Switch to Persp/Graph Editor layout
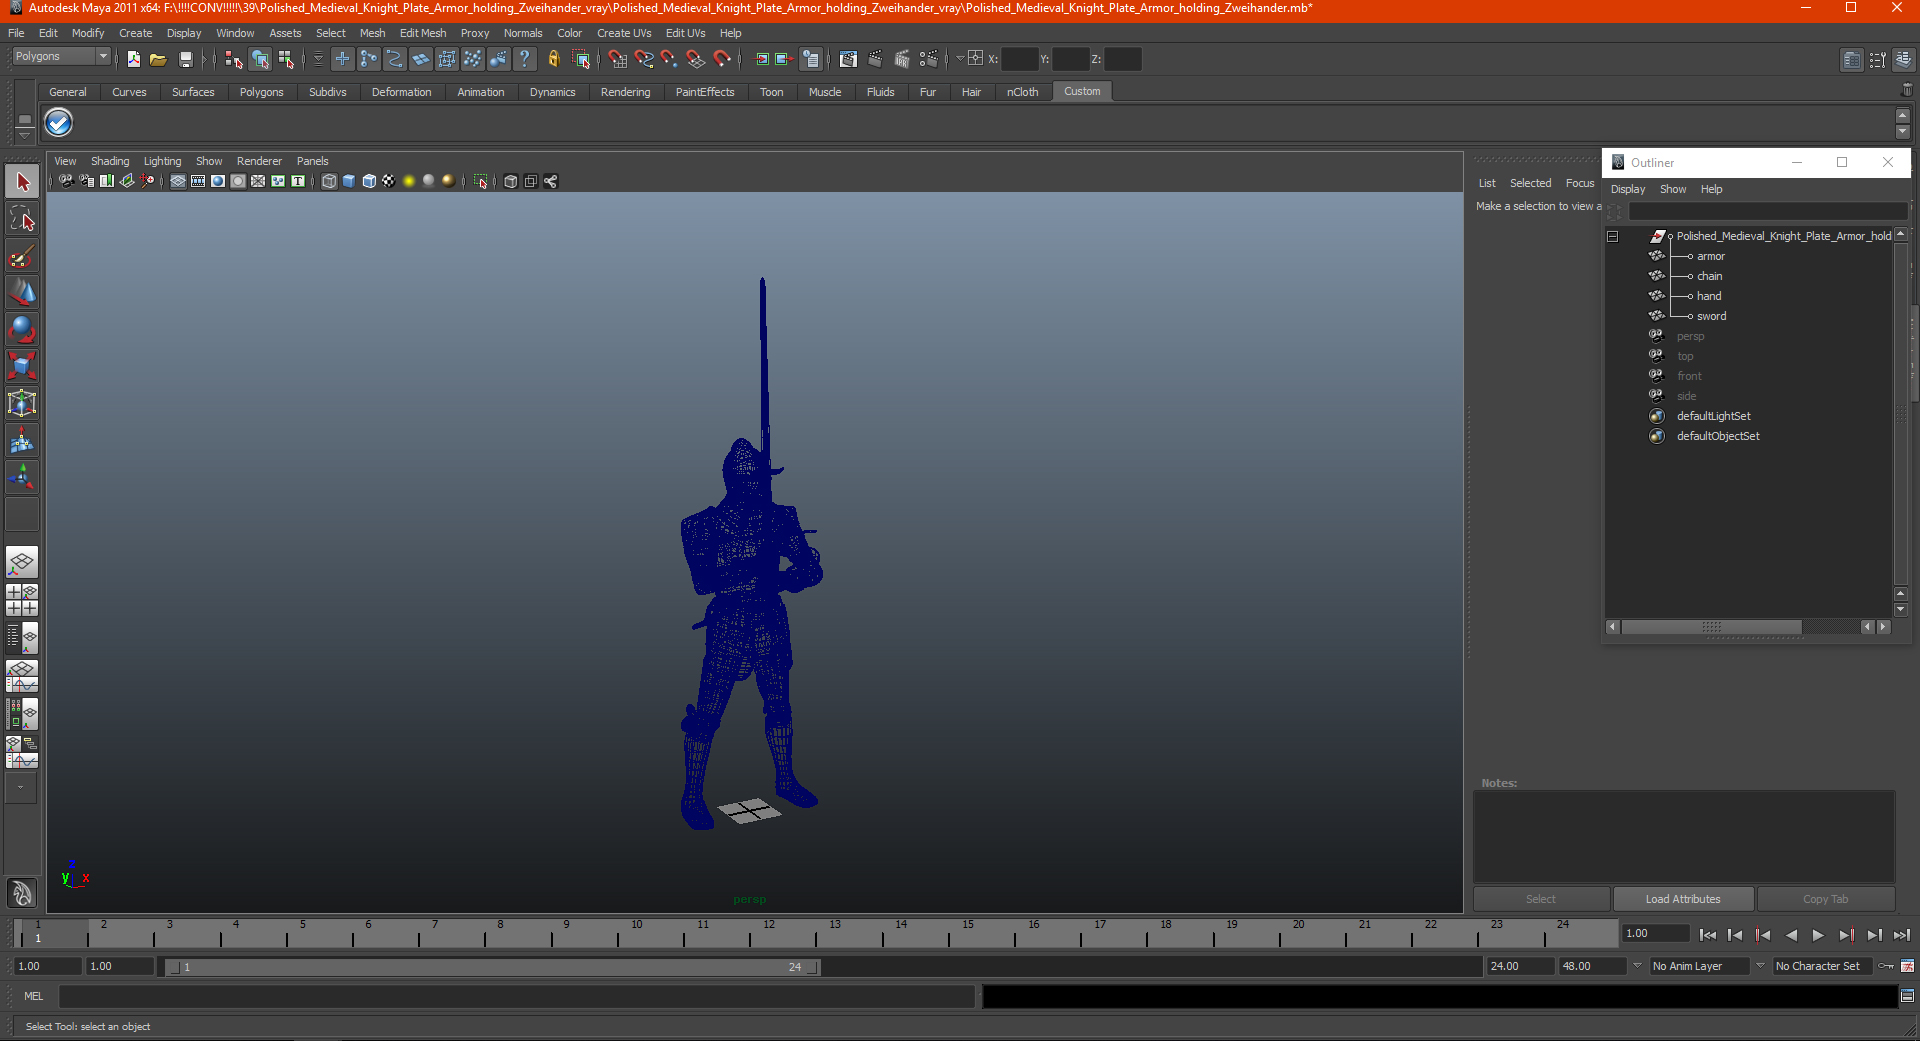Image resolution: width=1920 pixels, height=1041 pixels. pyautogui.click(x=22, y=676)
